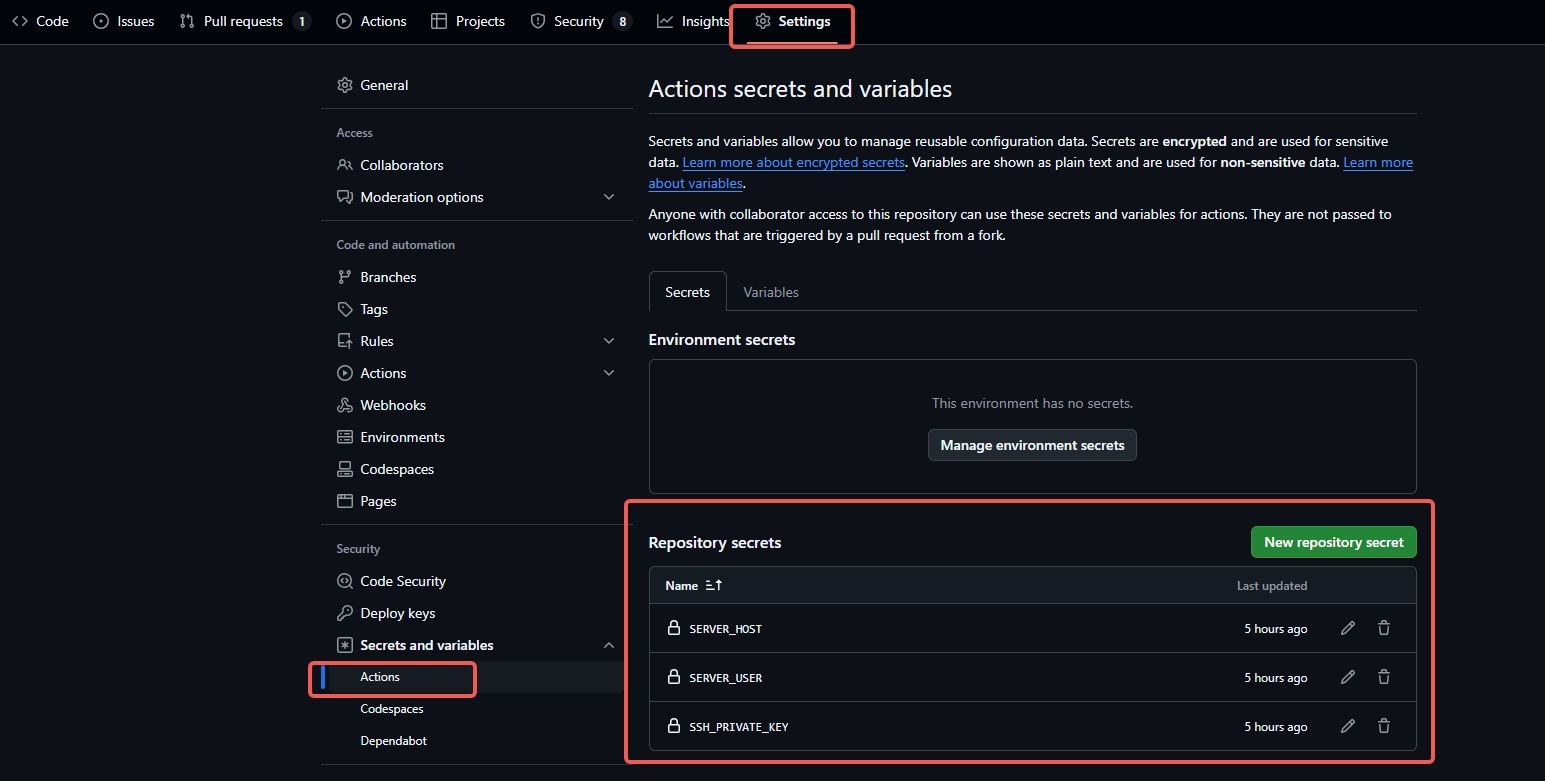This screenshot has height=781, width=1545.
Task: Expand the Rules sidebar section
Action: 609,341
